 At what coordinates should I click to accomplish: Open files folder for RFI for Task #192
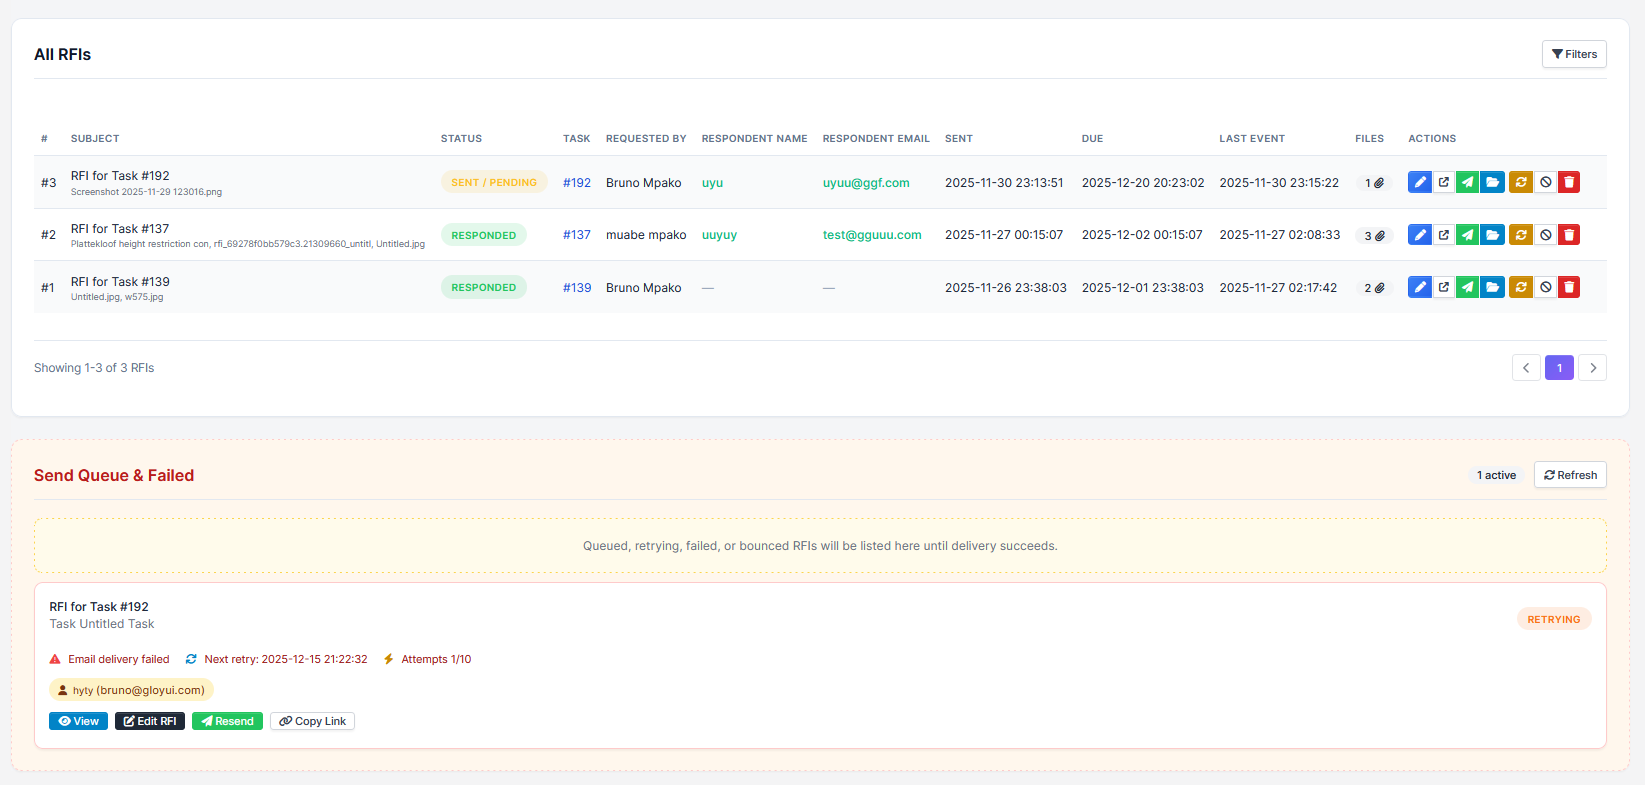pos(1492,182)
